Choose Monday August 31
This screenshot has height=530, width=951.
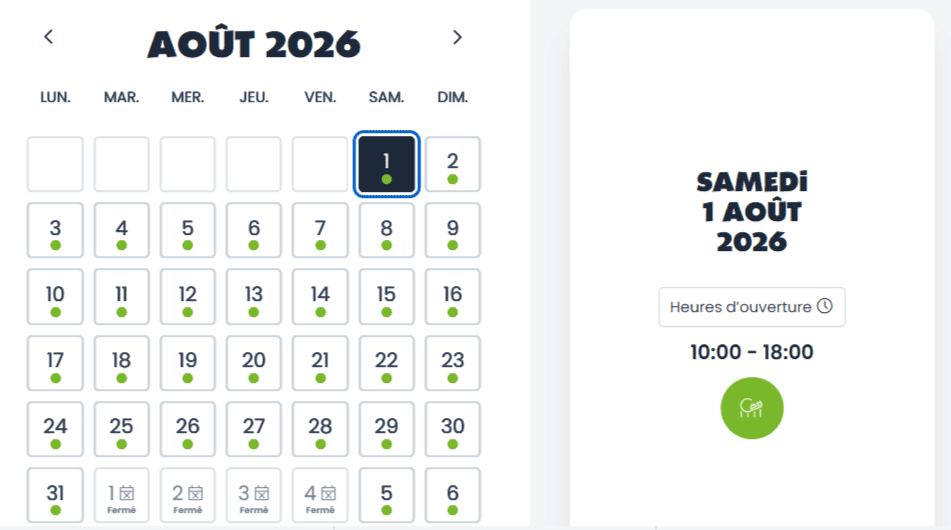tap(55, 495)
